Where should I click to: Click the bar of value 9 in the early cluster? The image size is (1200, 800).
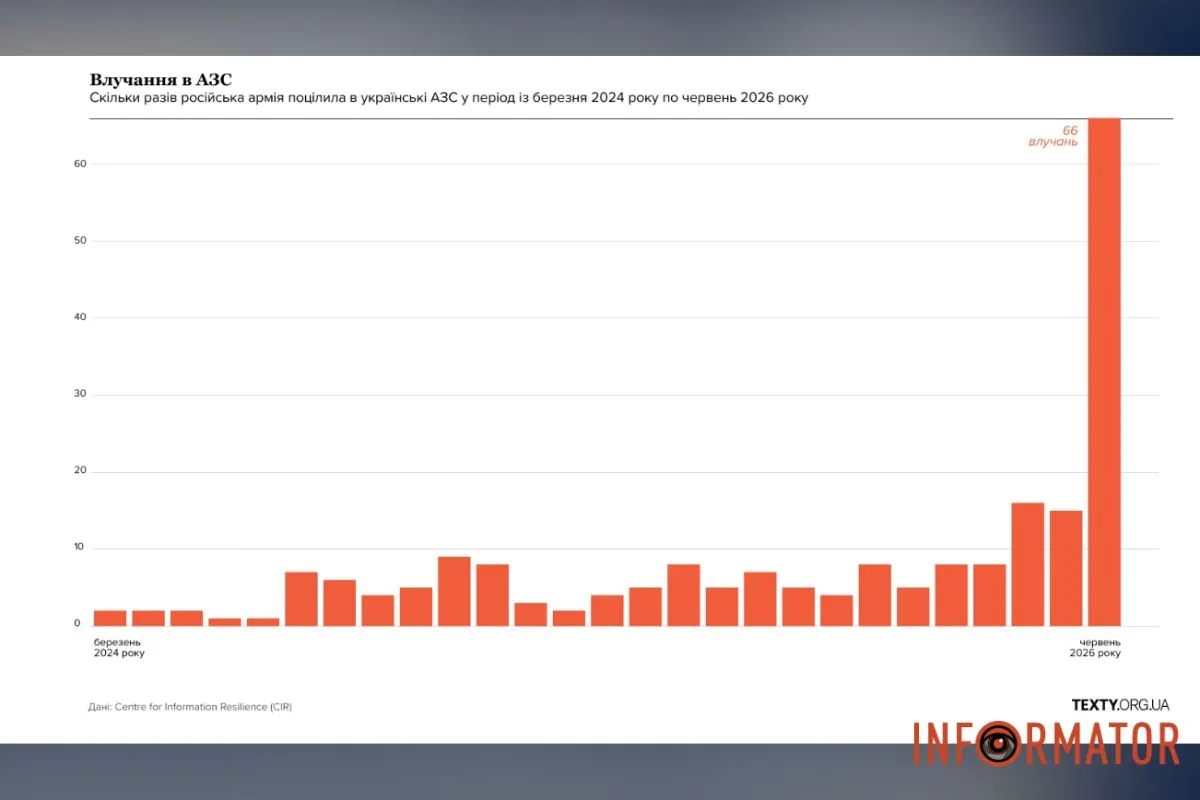(454, 591)
